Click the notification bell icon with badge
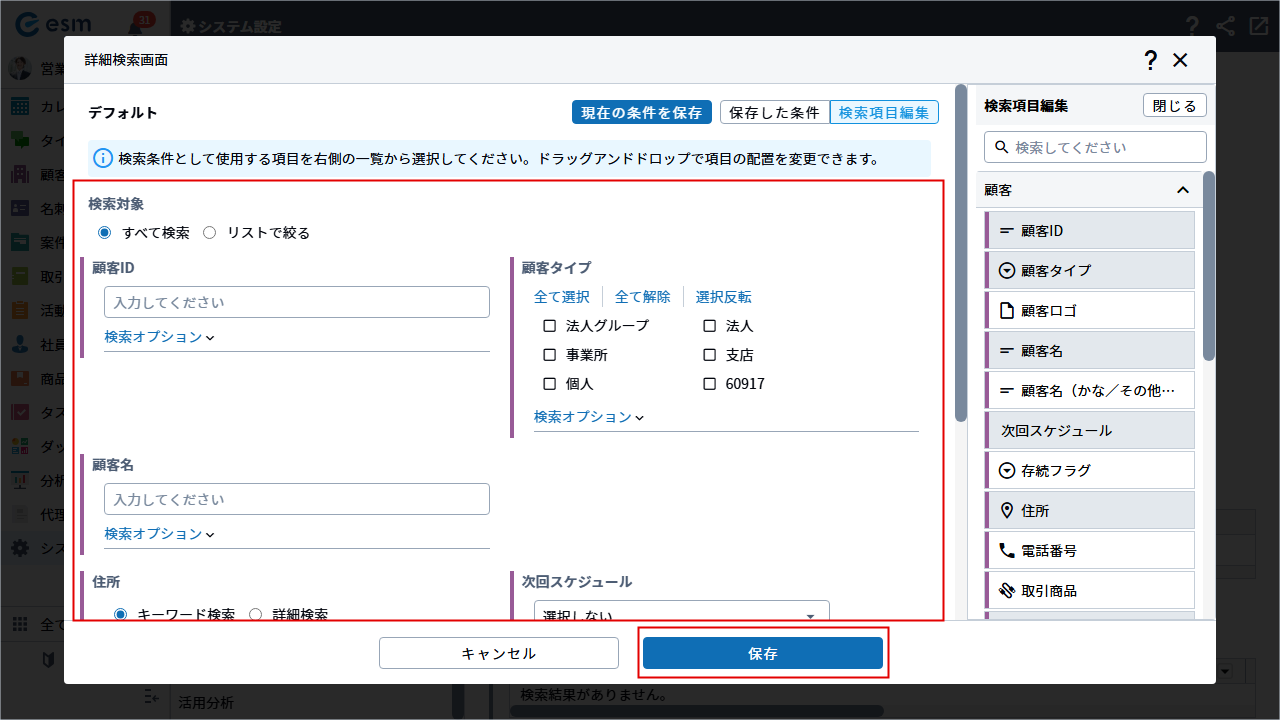1280x720 pixels. [136, 27]
